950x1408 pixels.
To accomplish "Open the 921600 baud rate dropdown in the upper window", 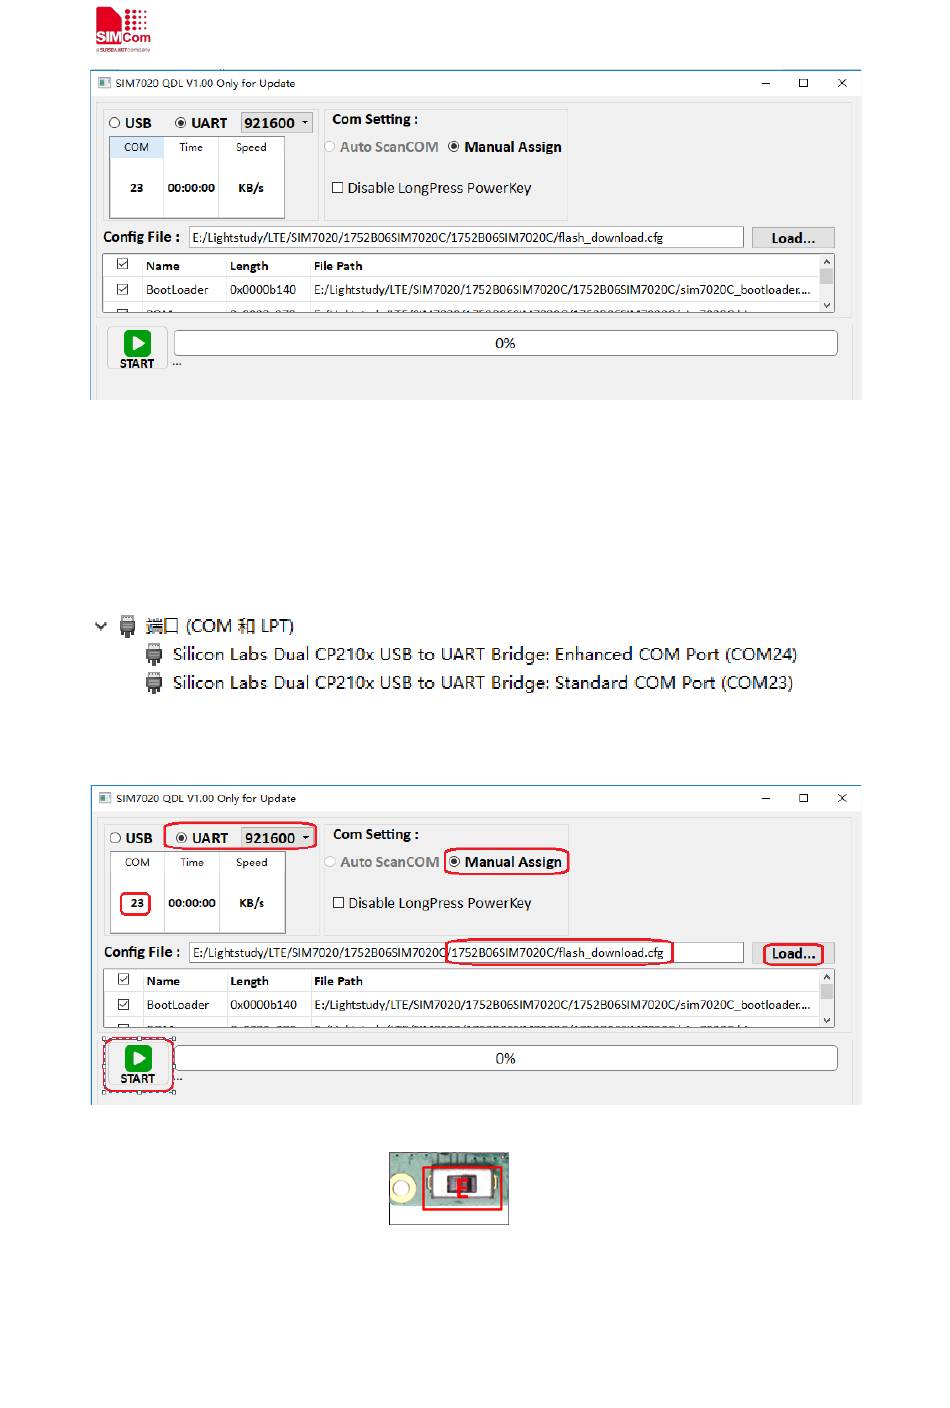I will coord(277,123).
